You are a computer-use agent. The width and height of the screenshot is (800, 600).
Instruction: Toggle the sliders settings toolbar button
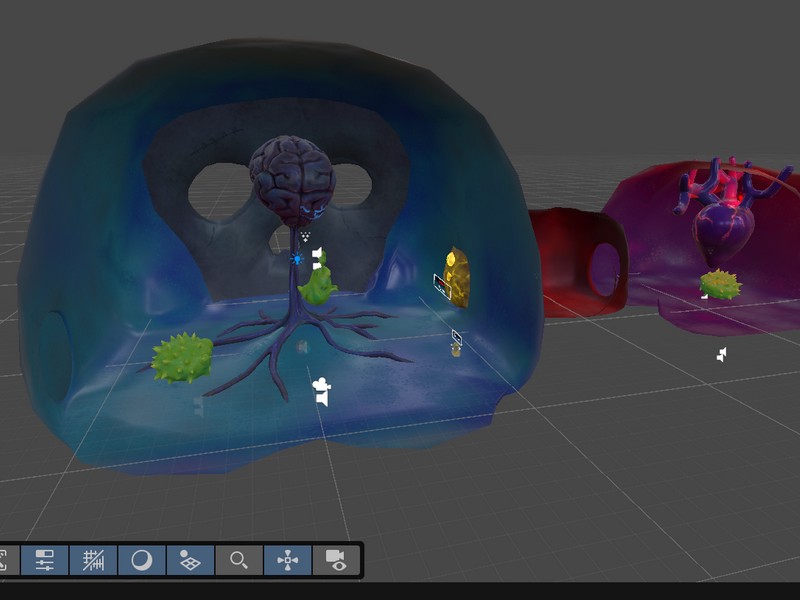tap(44, 560)
